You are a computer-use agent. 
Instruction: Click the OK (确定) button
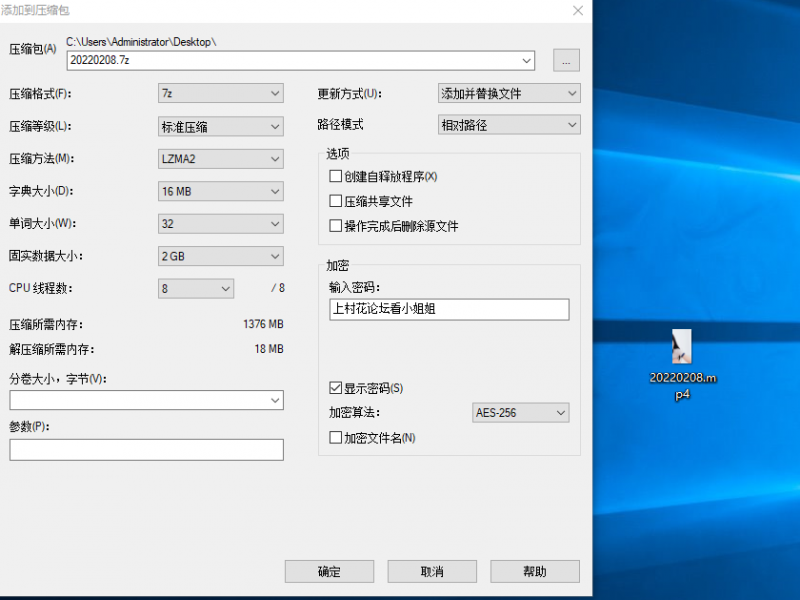click(329, 571)
